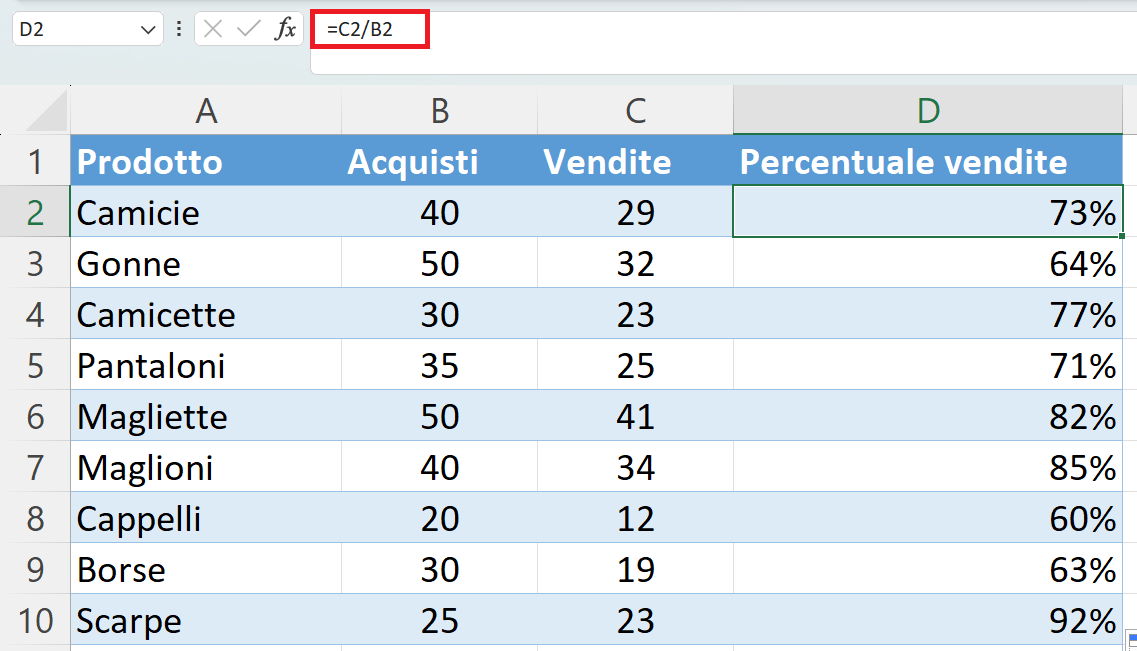Click the Prodotto header cell
This screenshot has height=651, width=1137.
(206, 160)
